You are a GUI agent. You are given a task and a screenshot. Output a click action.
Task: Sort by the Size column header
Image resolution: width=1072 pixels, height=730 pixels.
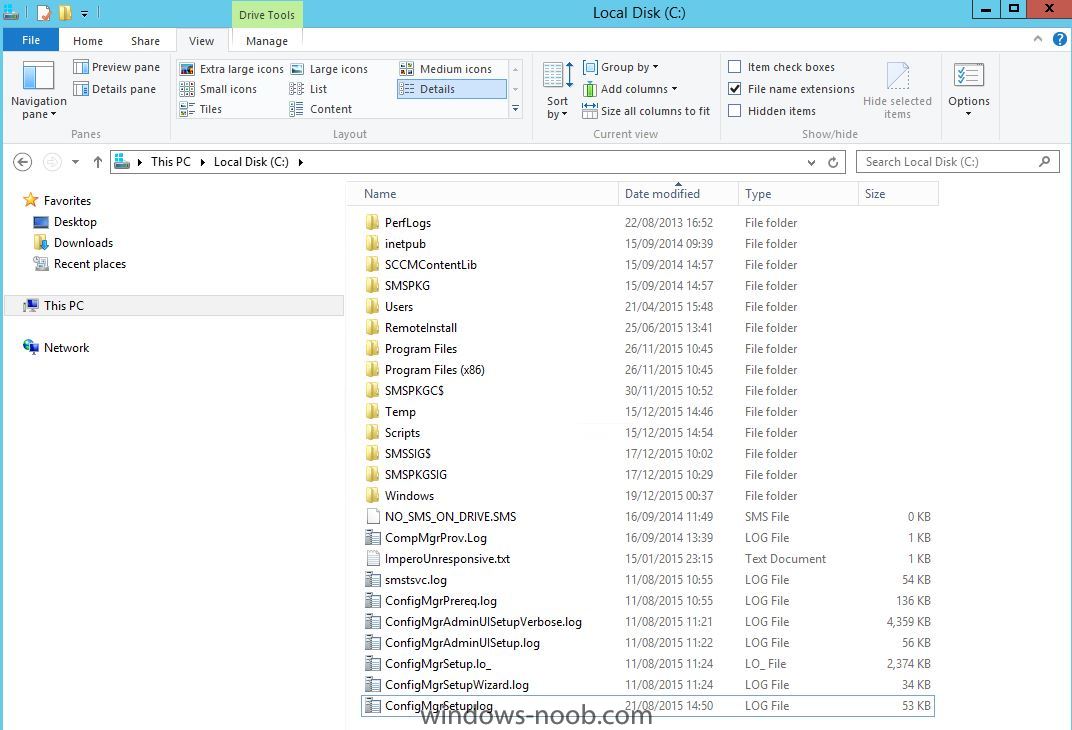click(x=898, y=194)
